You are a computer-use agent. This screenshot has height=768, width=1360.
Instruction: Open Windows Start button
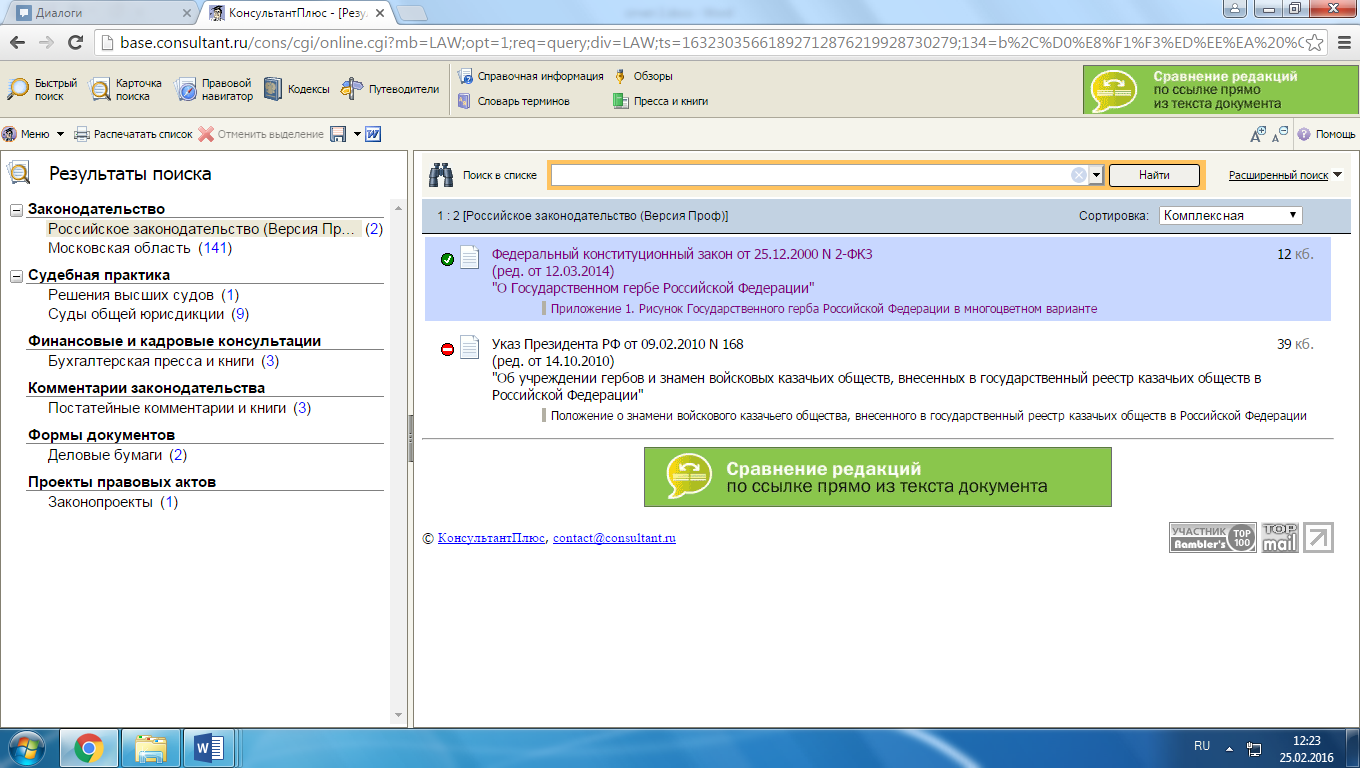tap(27, 747)
